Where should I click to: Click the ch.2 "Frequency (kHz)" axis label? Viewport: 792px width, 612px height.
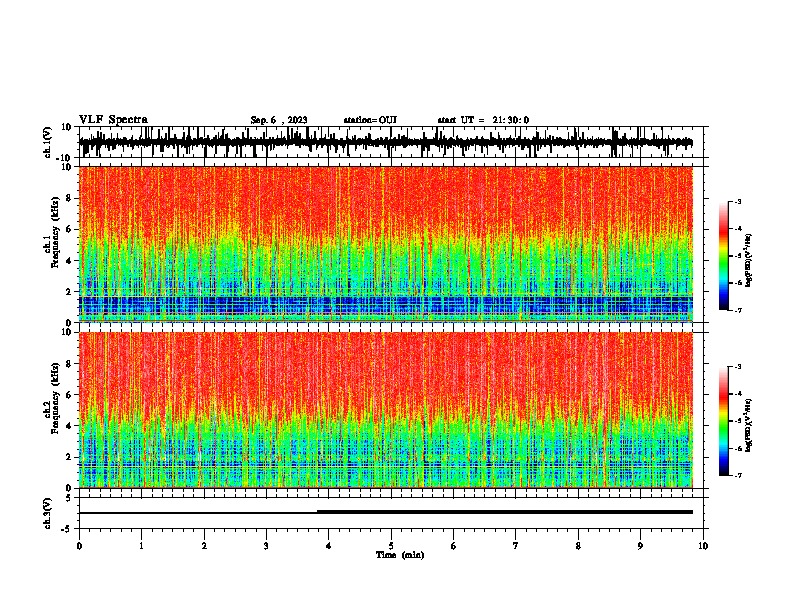[55, 398]
